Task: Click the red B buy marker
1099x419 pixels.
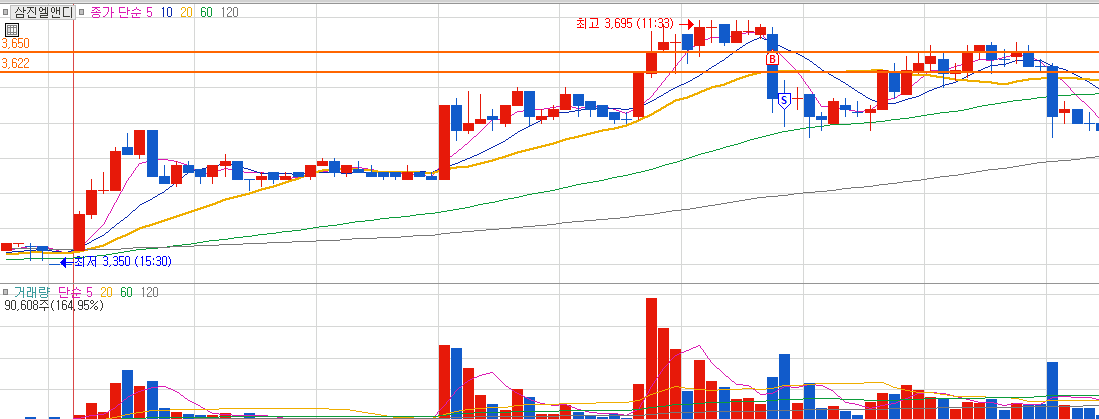Action: click(772, 60)
